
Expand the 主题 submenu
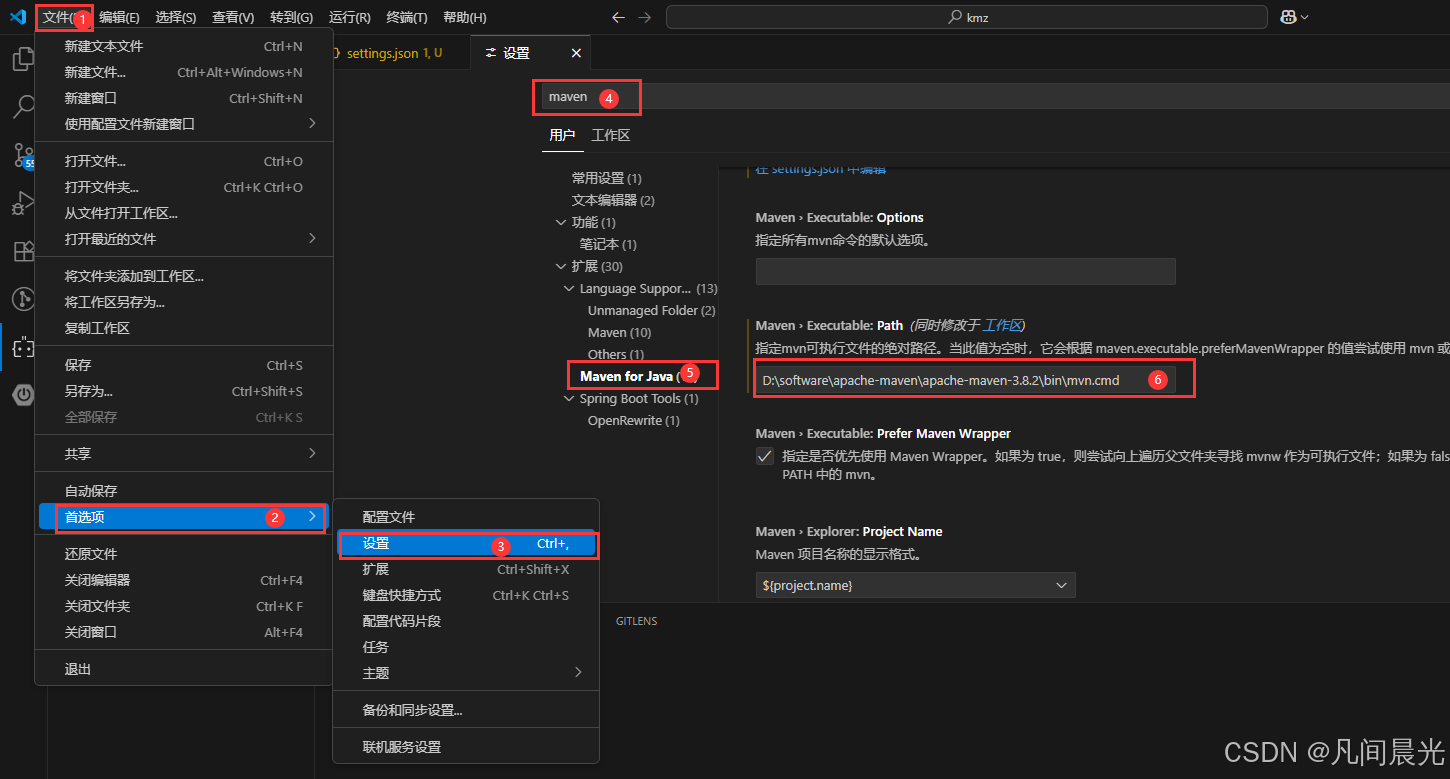466,673
